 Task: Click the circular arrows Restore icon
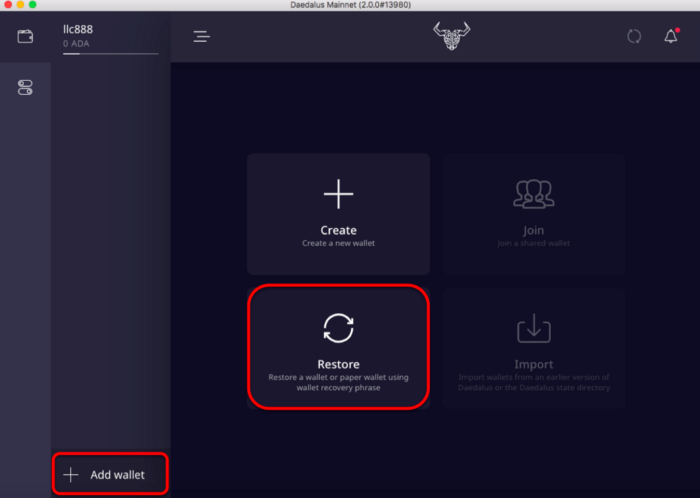[338, 328]
